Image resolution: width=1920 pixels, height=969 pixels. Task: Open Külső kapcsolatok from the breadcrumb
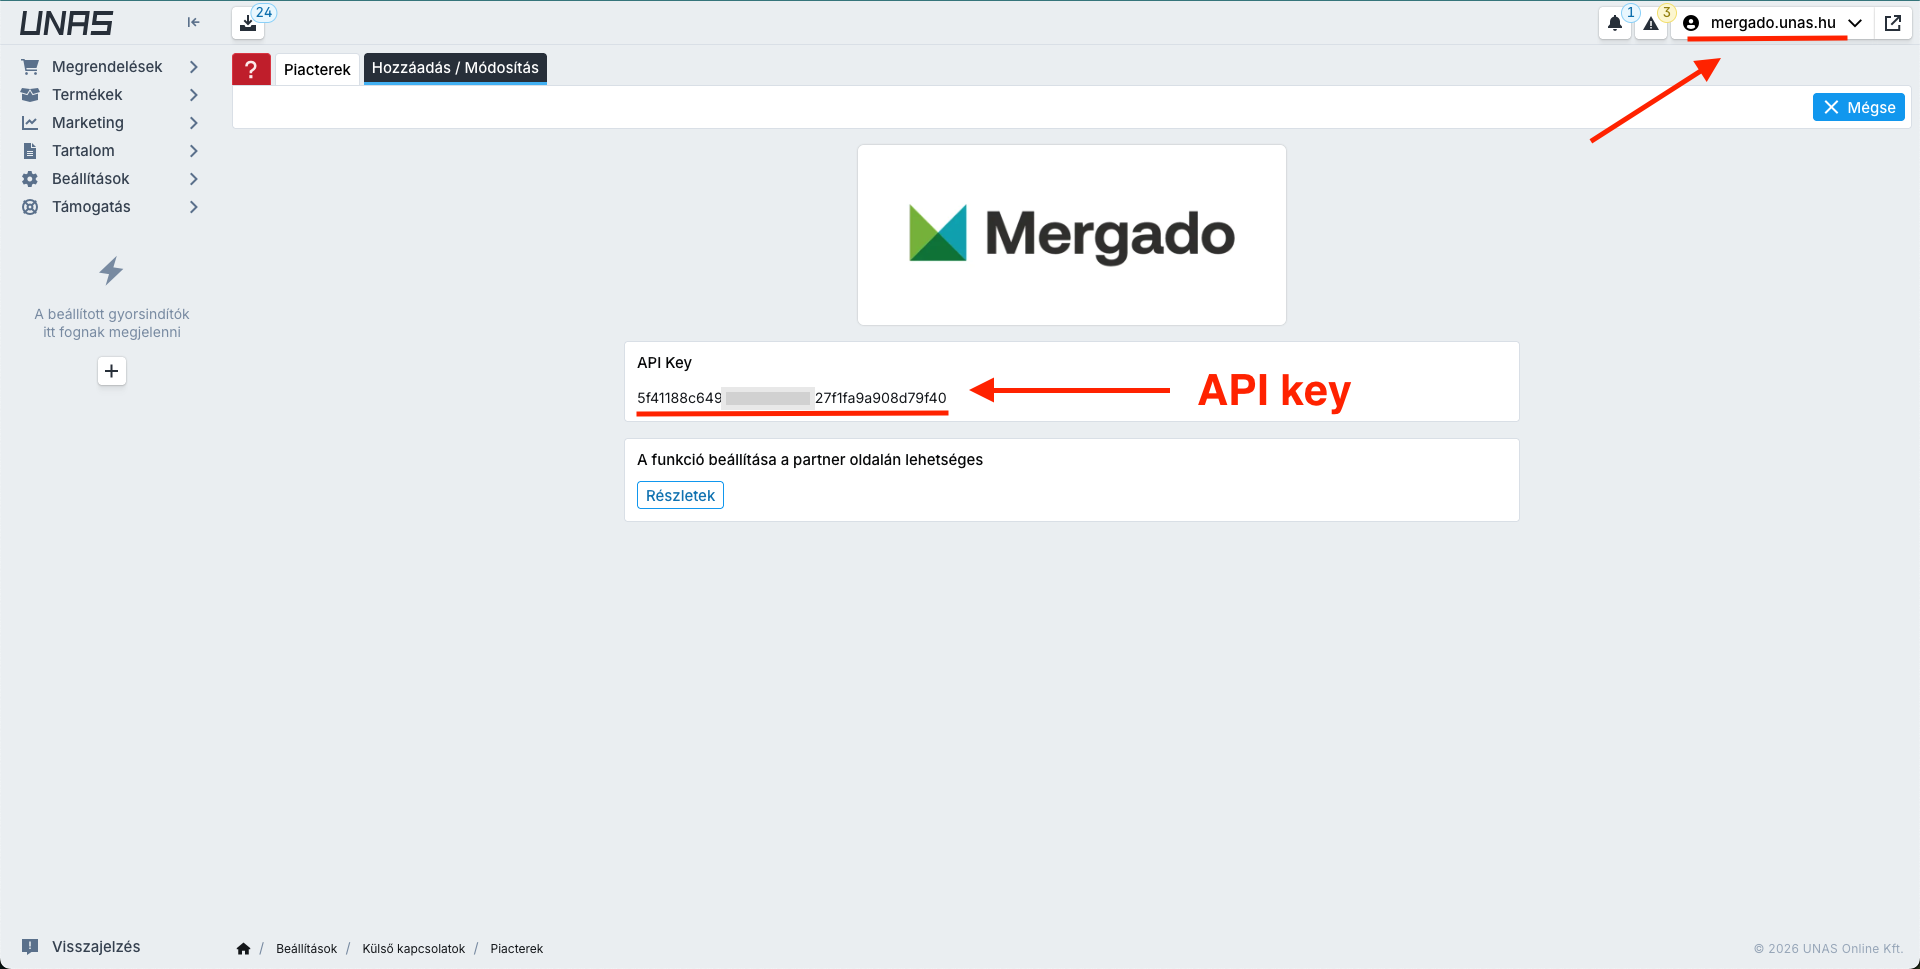click(x=413, y=948)
